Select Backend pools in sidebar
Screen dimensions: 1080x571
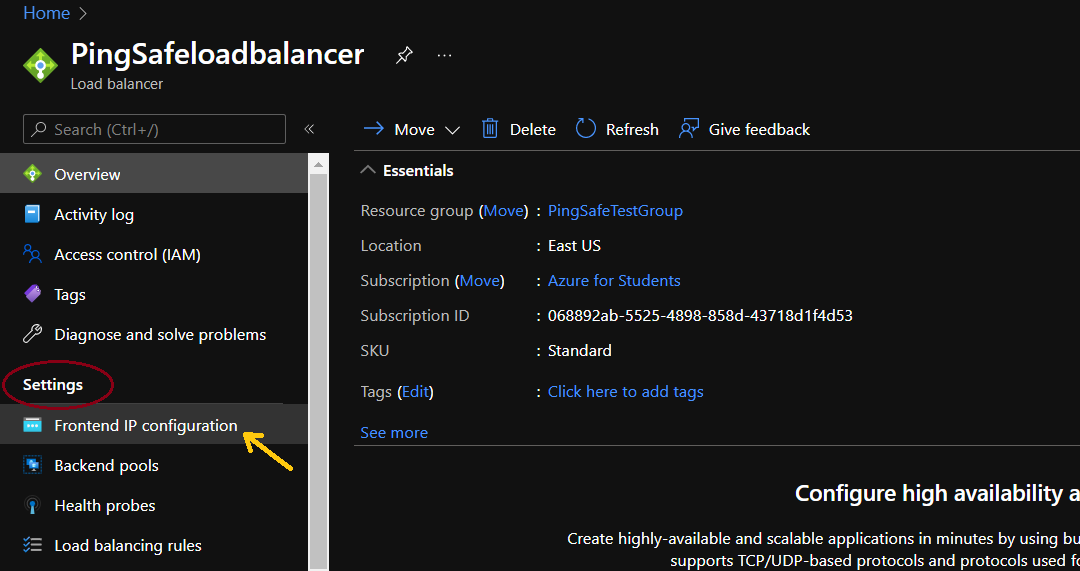coord(106,465)
